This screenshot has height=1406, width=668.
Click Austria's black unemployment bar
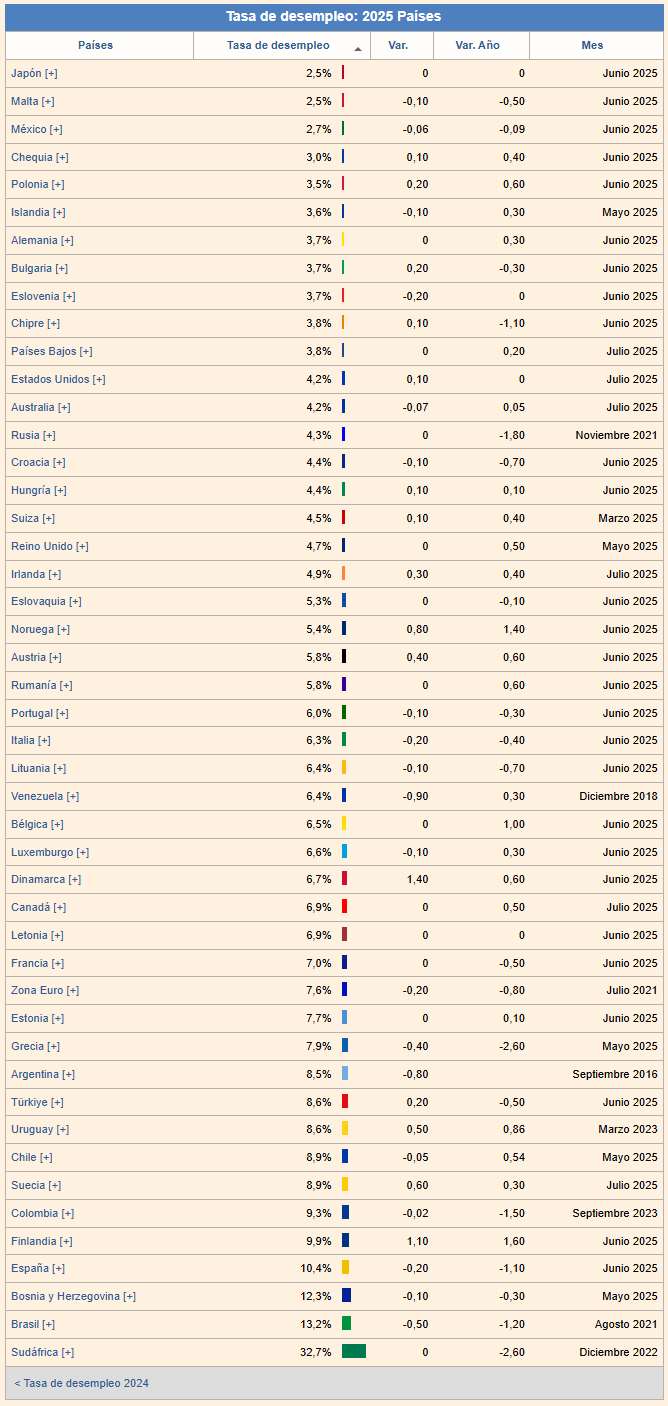[x=344, y=657]
